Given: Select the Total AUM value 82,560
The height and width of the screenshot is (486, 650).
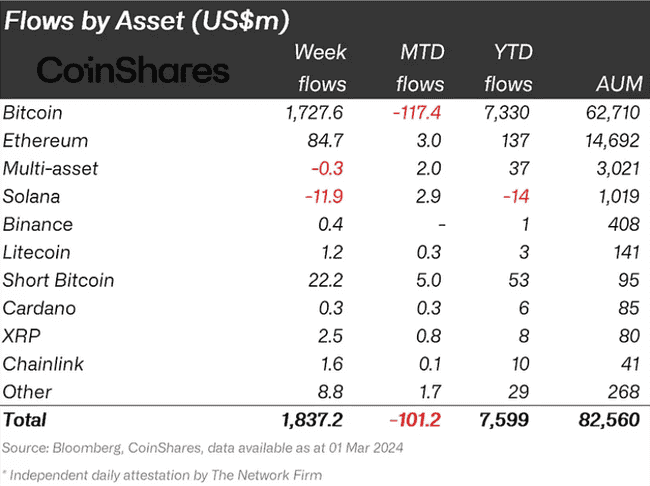Looking at the screenshot, I should click(606, 420).
